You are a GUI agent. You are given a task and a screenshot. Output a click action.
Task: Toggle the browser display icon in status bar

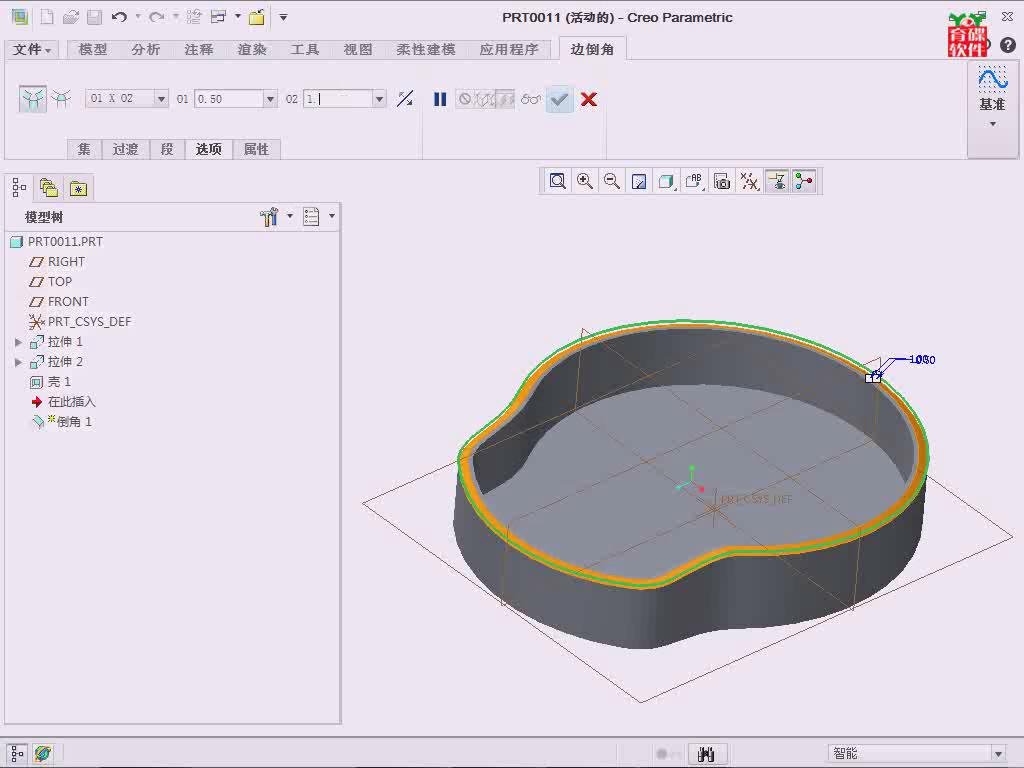tap(43, 754)
